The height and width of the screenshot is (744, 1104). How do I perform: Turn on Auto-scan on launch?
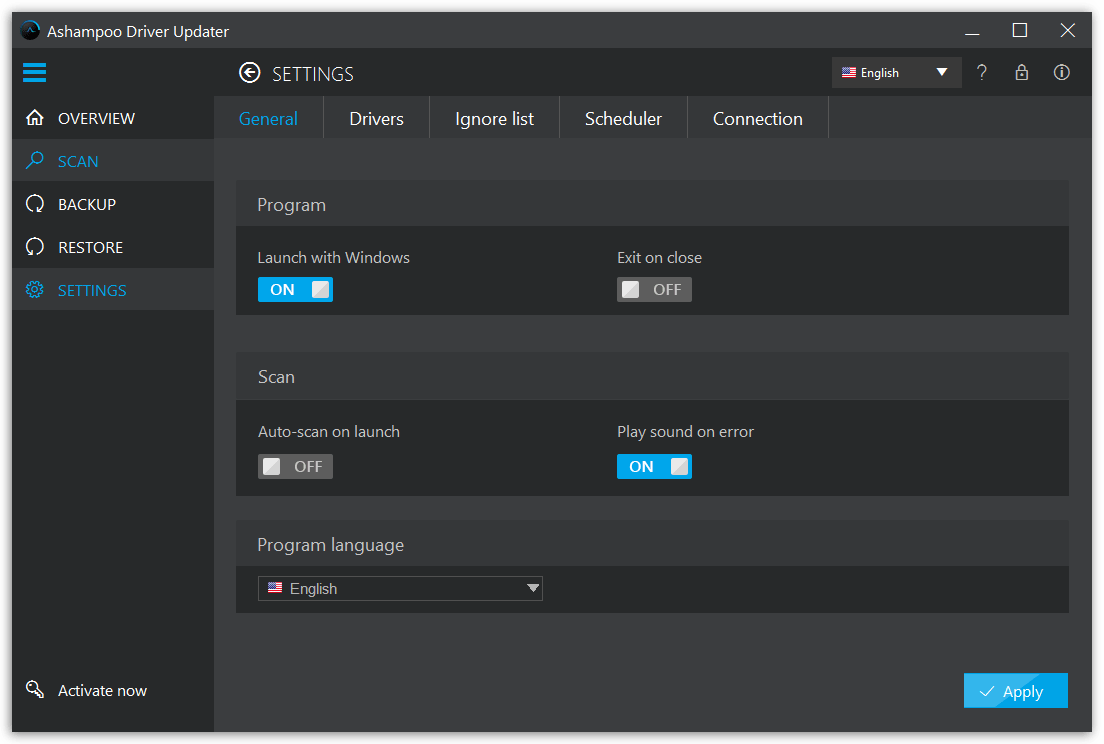tap(295, 466)
